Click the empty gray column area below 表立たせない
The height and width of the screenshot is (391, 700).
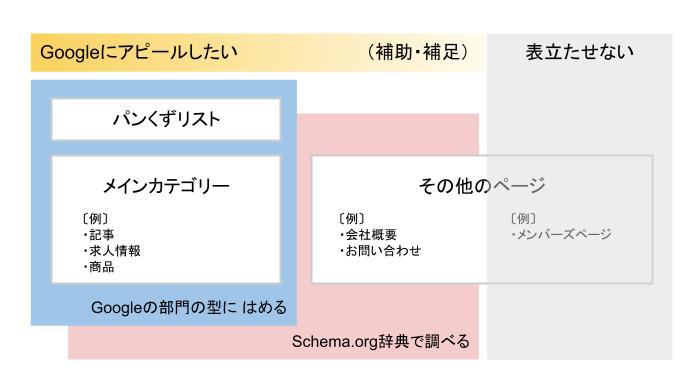[579, 321]
